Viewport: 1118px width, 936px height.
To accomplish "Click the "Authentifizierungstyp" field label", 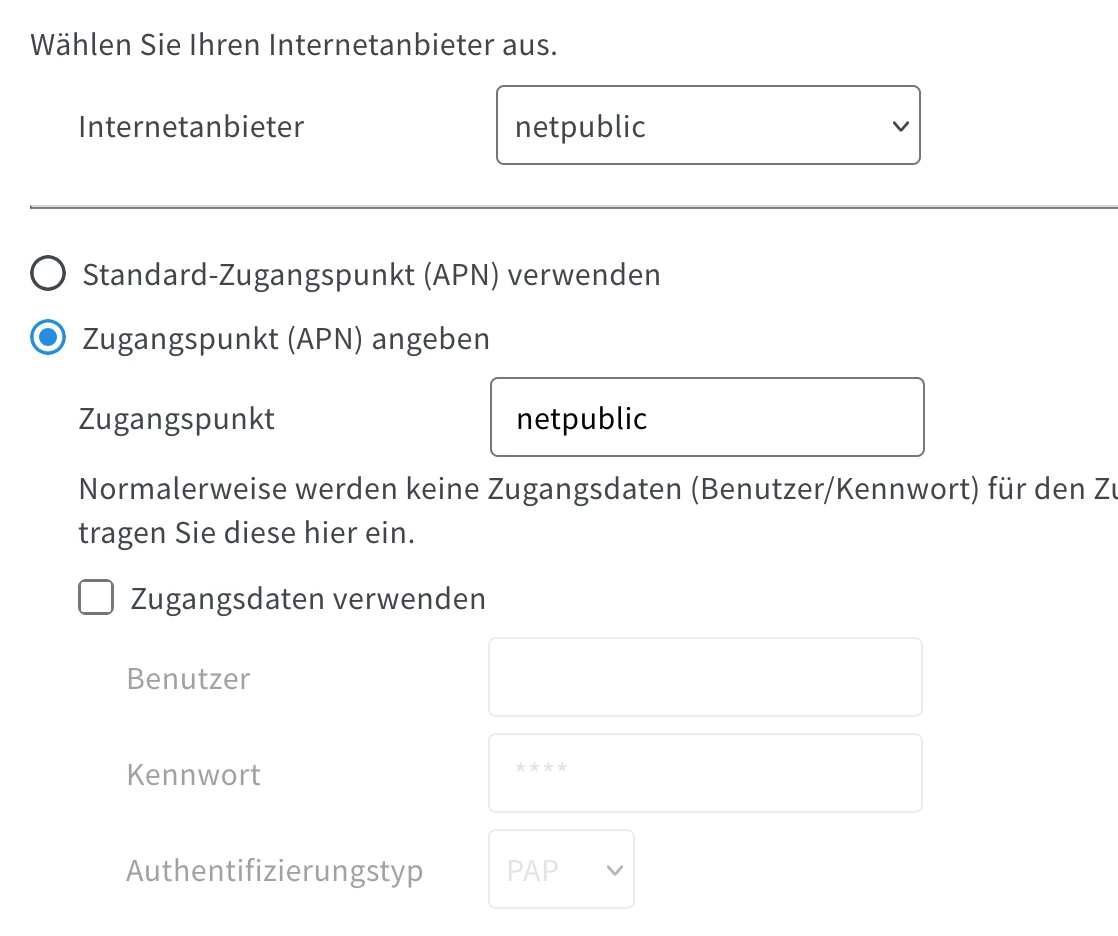I will pos(275,870).
